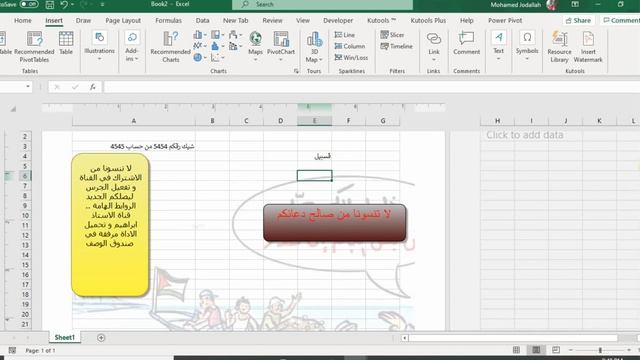Click 'Click to add data' area
The width and height of the screenshot is (640, 360).
[524, 135]
